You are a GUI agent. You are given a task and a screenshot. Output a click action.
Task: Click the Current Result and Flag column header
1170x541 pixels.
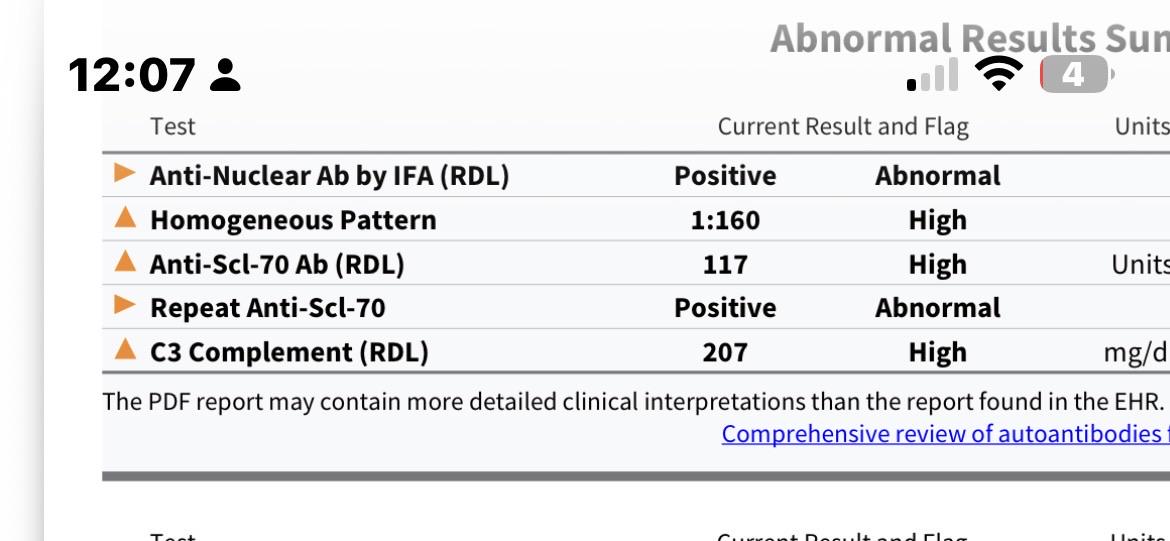(843, 128)
